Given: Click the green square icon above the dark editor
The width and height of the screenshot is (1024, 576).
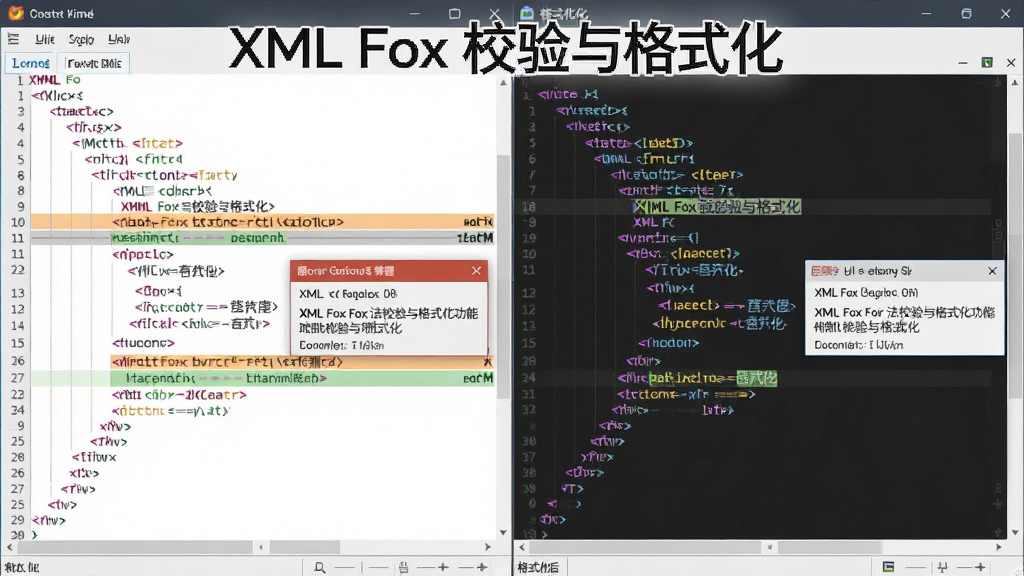Looking at the screenshot, I should tap(987, 63).
